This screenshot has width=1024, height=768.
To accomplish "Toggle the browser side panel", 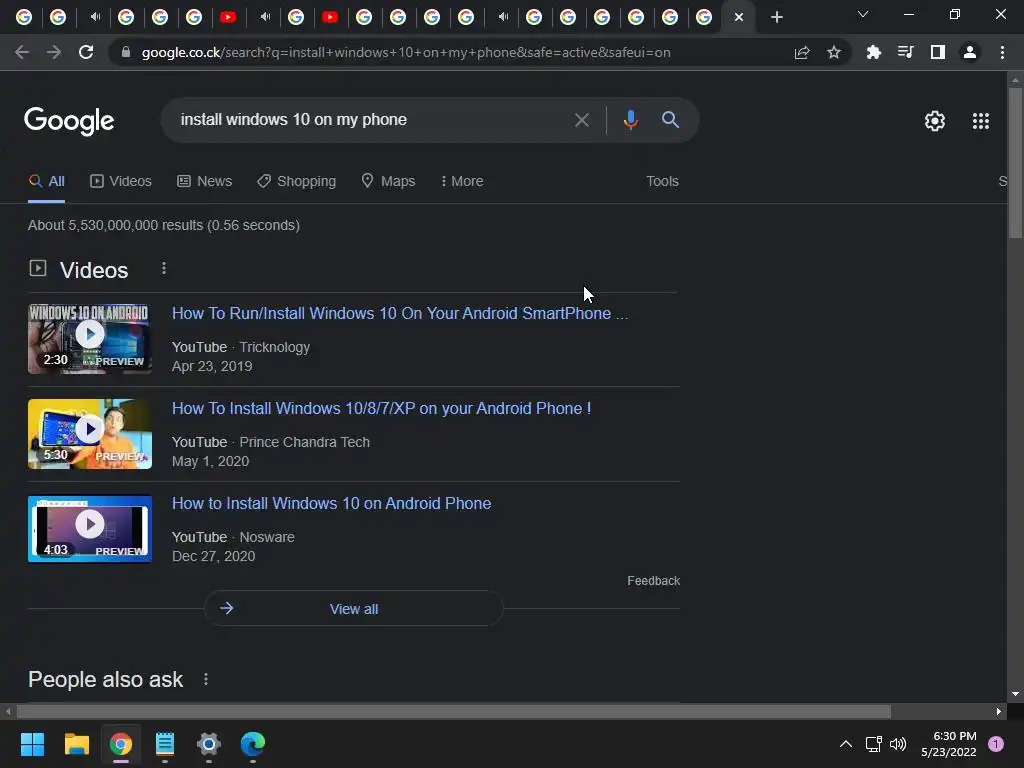I will tap(938, 52).
